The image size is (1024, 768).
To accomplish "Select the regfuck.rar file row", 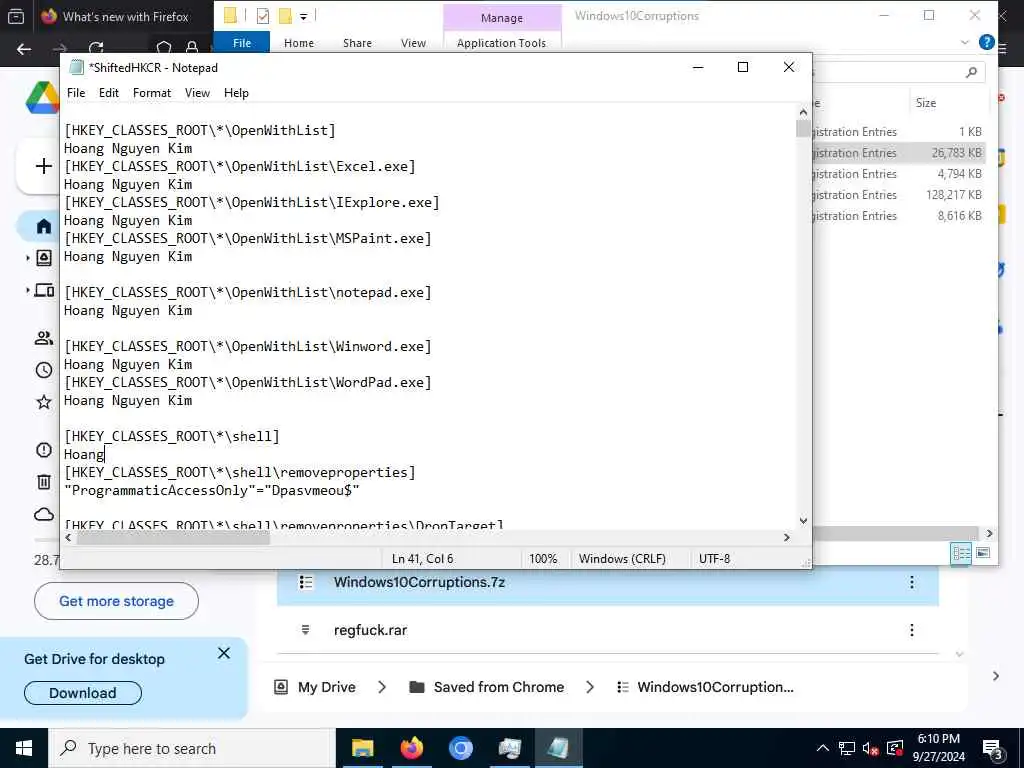I will [607, 630].
